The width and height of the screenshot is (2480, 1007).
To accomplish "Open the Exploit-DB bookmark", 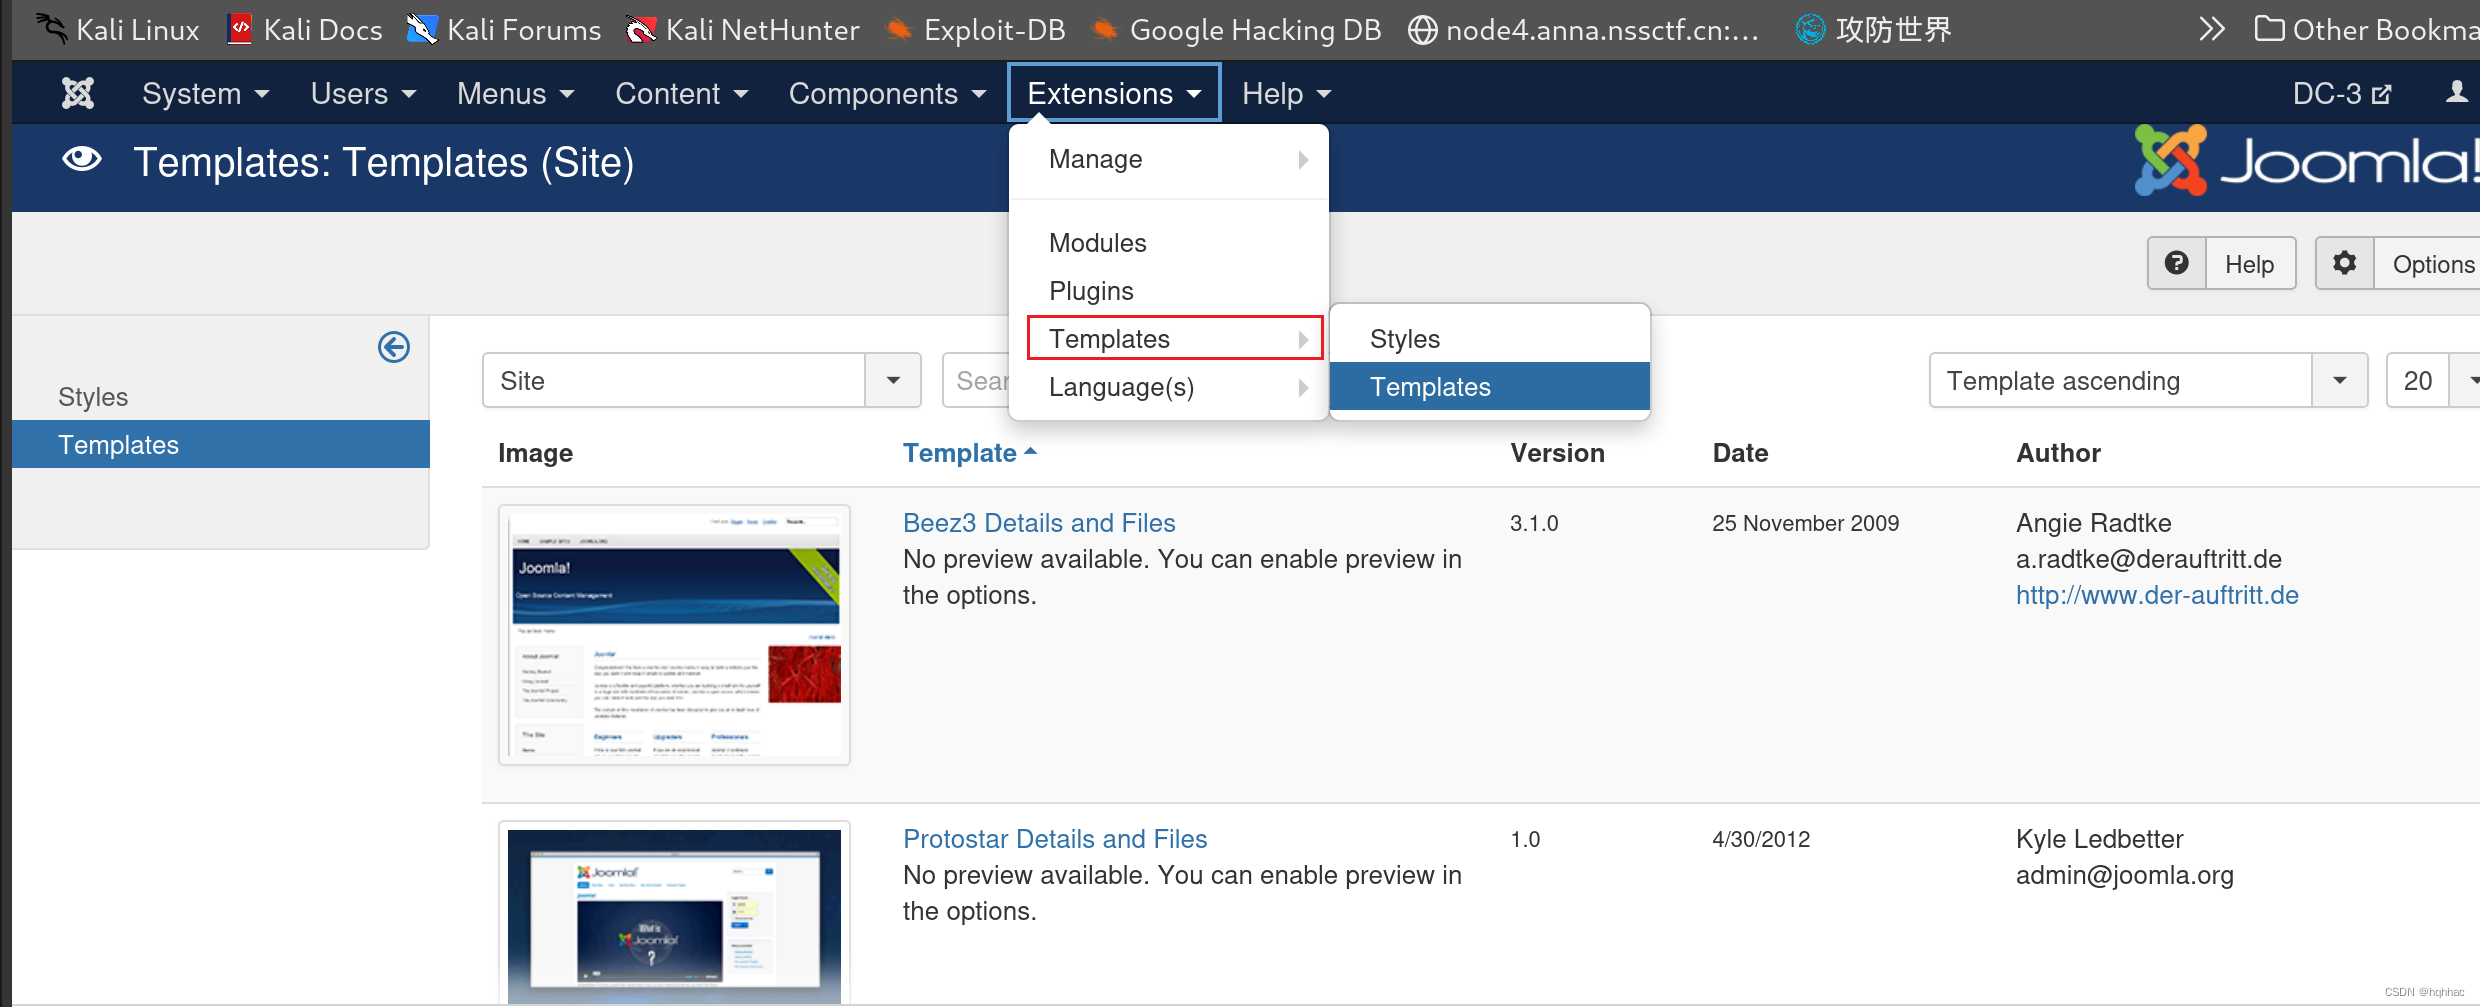I will pos(976,30).
